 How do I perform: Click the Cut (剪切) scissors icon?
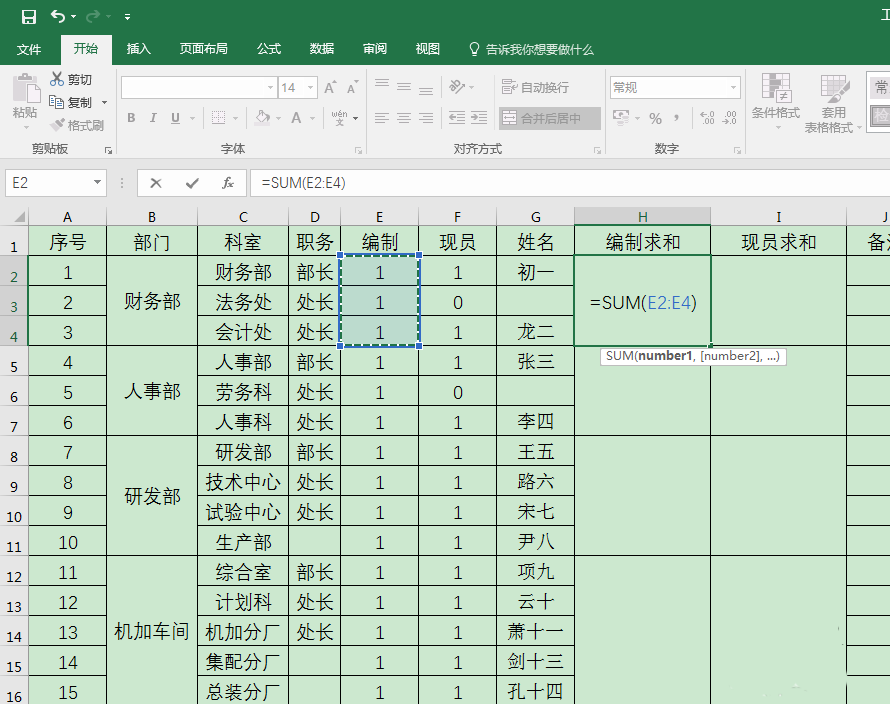(57, 79)
